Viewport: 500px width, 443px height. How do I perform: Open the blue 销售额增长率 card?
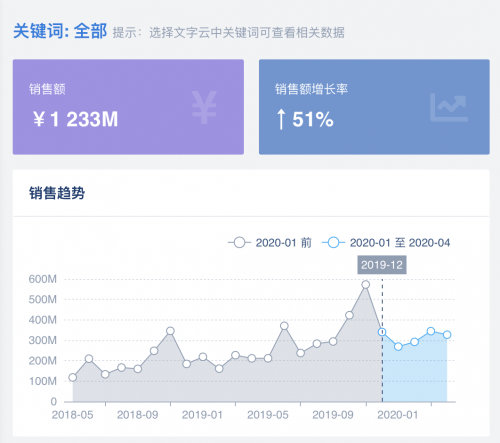pos(374,107)
